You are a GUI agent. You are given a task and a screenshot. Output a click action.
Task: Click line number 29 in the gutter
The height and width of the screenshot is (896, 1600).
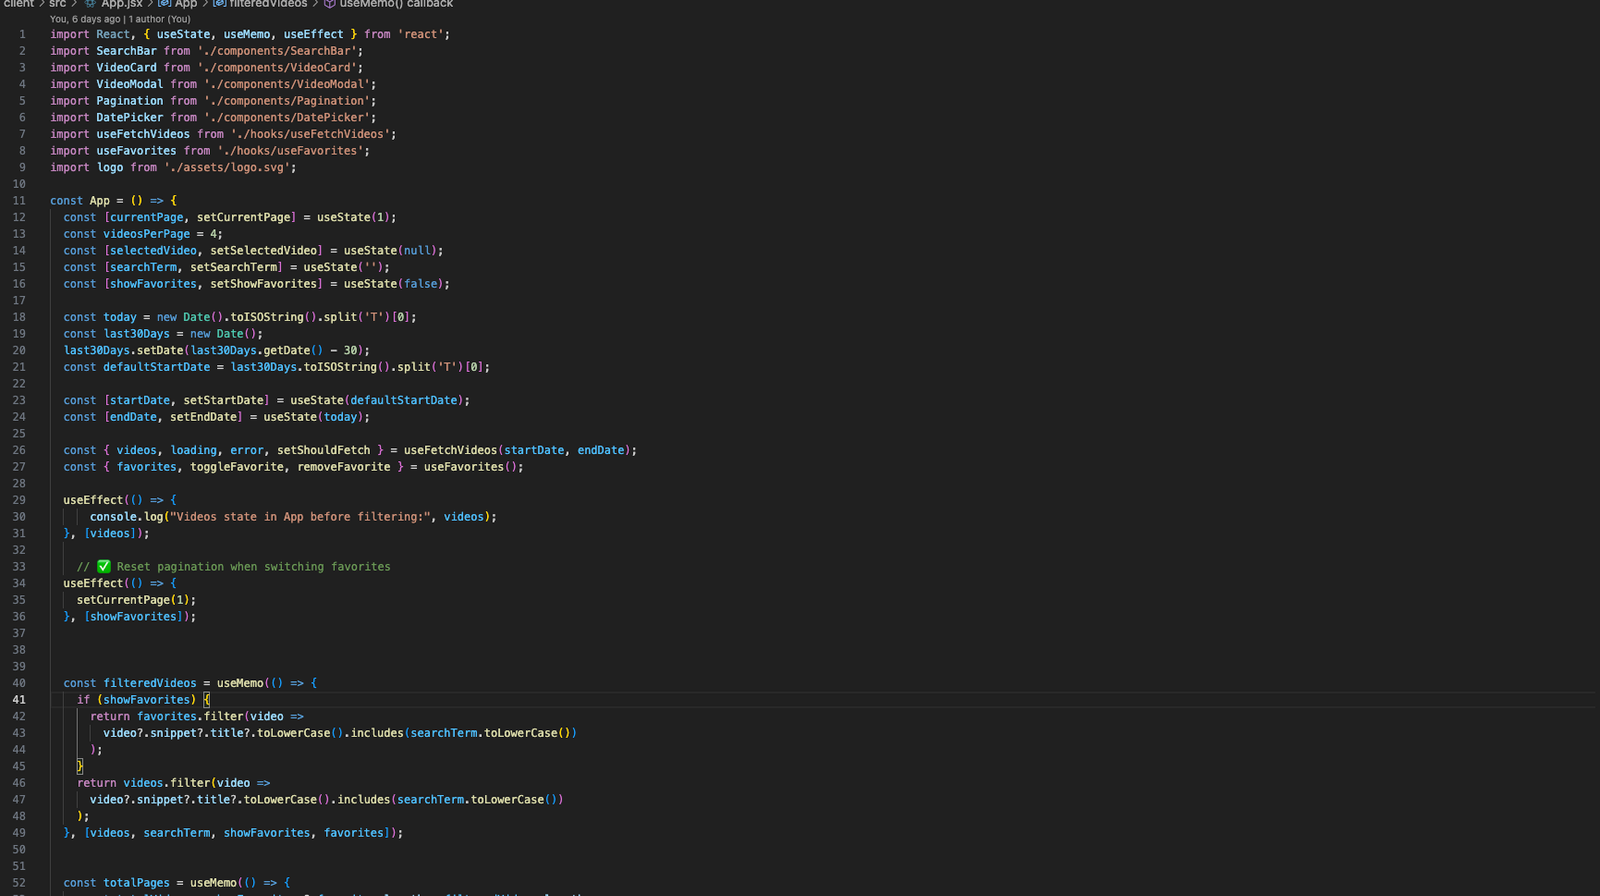[x=19, y=500]
